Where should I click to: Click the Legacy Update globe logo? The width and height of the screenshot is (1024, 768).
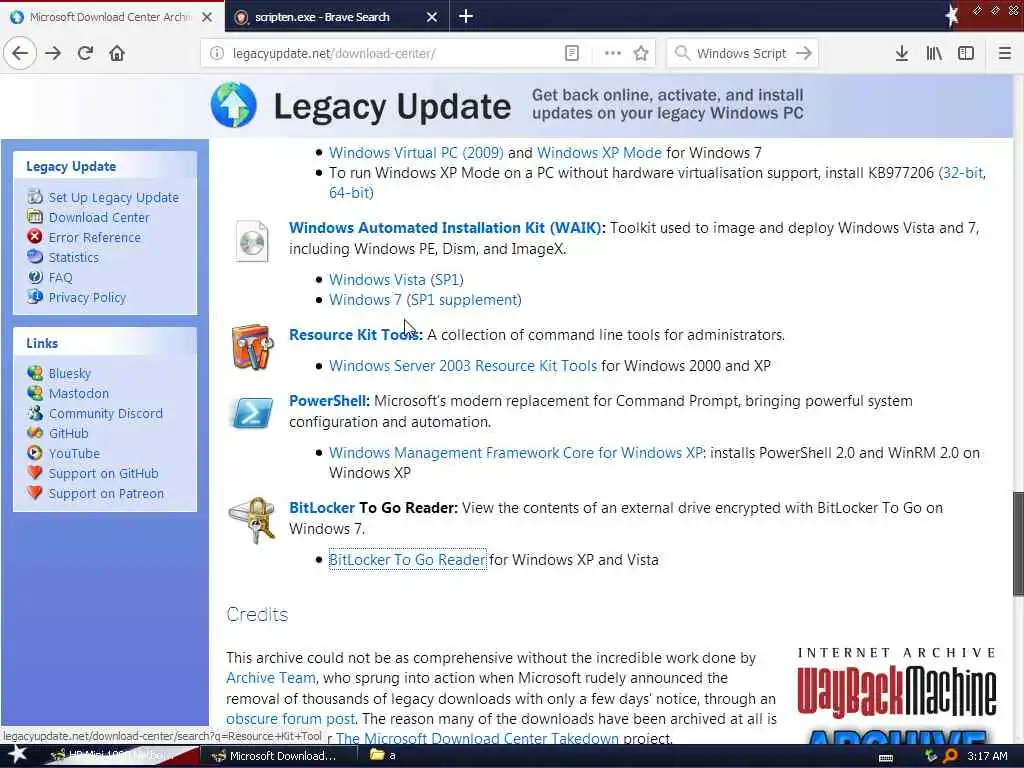[x=234, y=105]
